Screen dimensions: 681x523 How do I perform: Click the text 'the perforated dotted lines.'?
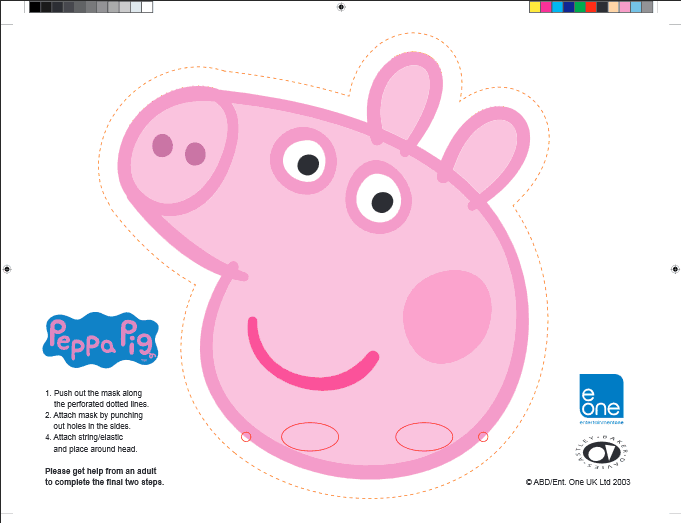click(101, 404)
